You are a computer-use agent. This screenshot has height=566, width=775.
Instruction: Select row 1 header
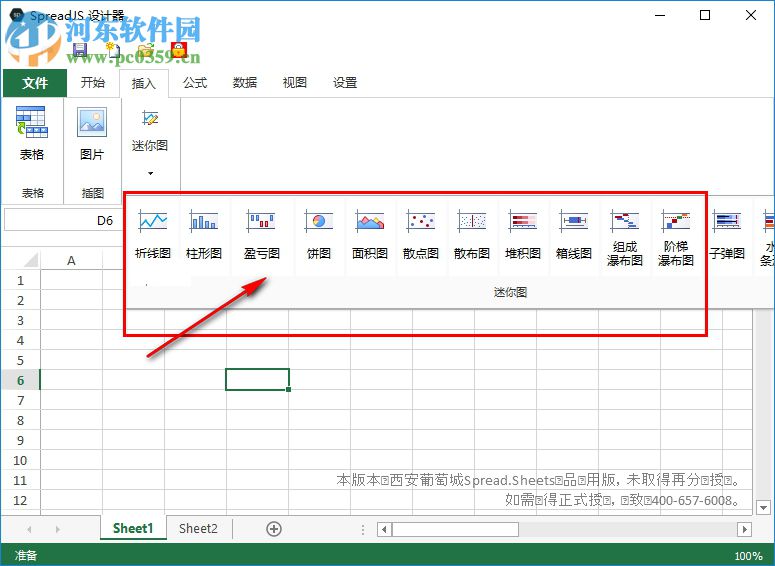tap(20, 281)
